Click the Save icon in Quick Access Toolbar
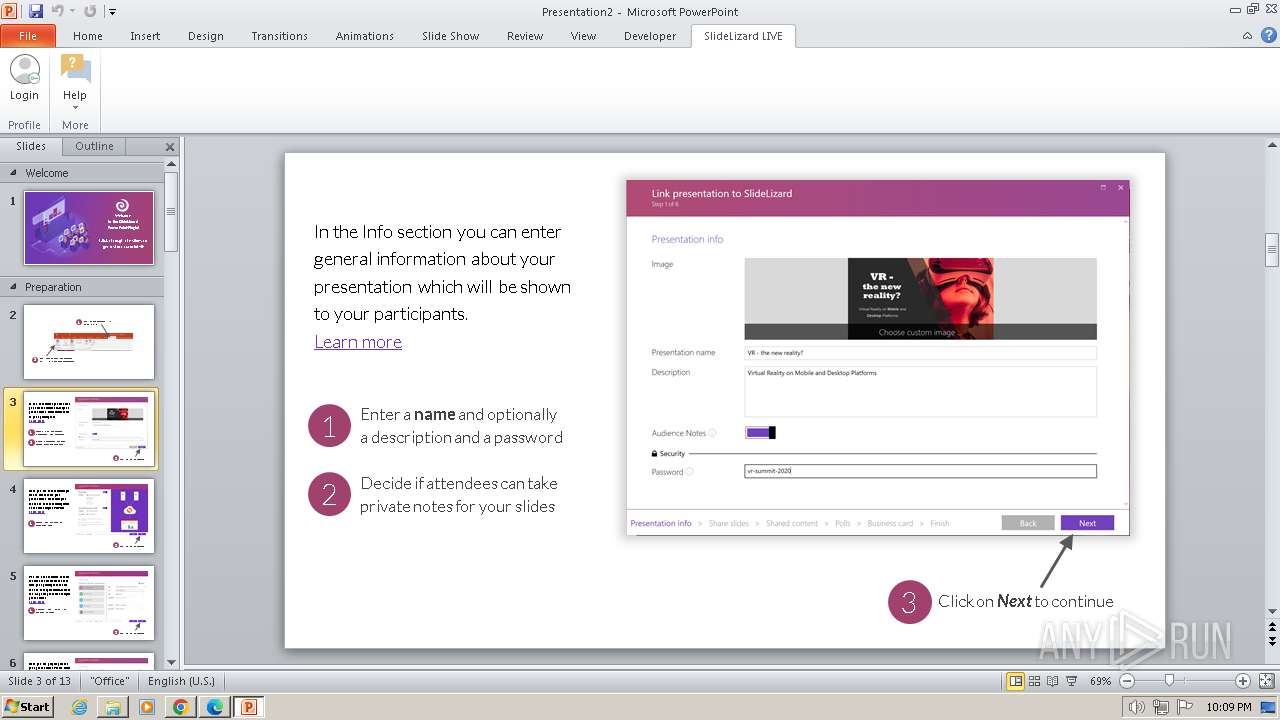 (x=36, y=11)
